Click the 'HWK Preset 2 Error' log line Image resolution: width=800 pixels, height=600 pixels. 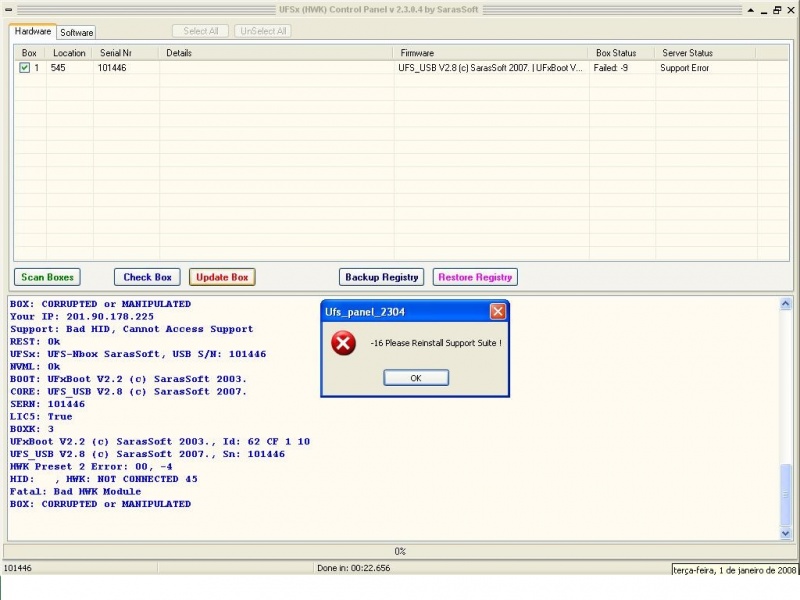click(91, 466)
